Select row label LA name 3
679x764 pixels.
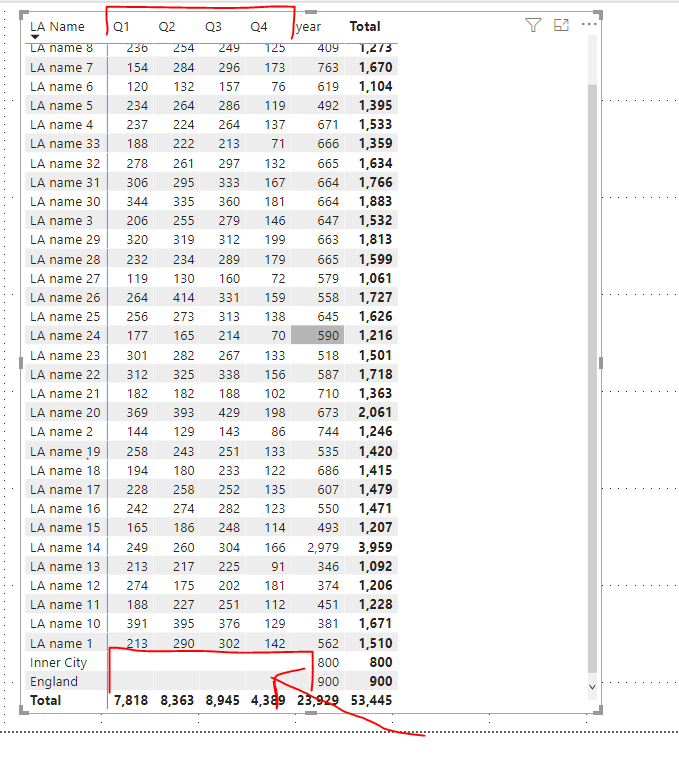point(61,220)
